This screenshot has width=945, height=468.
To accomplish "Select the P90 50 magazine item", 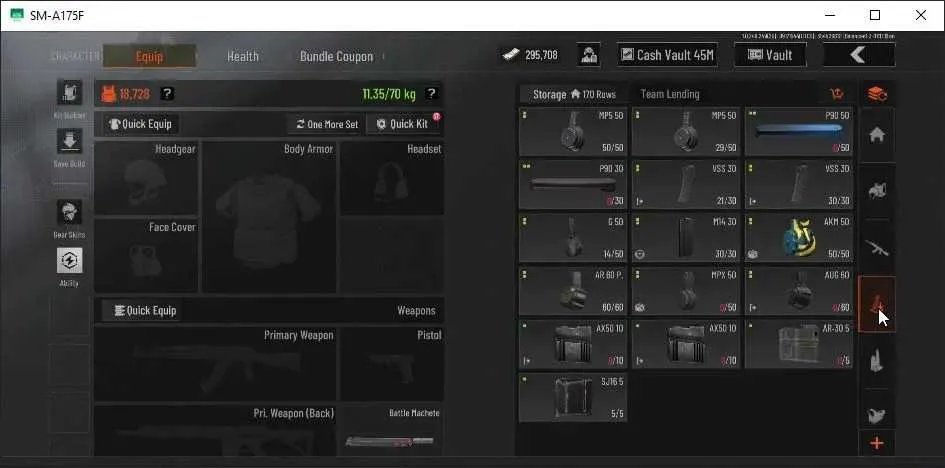I will pyautogui.click(x=799, y=132).
